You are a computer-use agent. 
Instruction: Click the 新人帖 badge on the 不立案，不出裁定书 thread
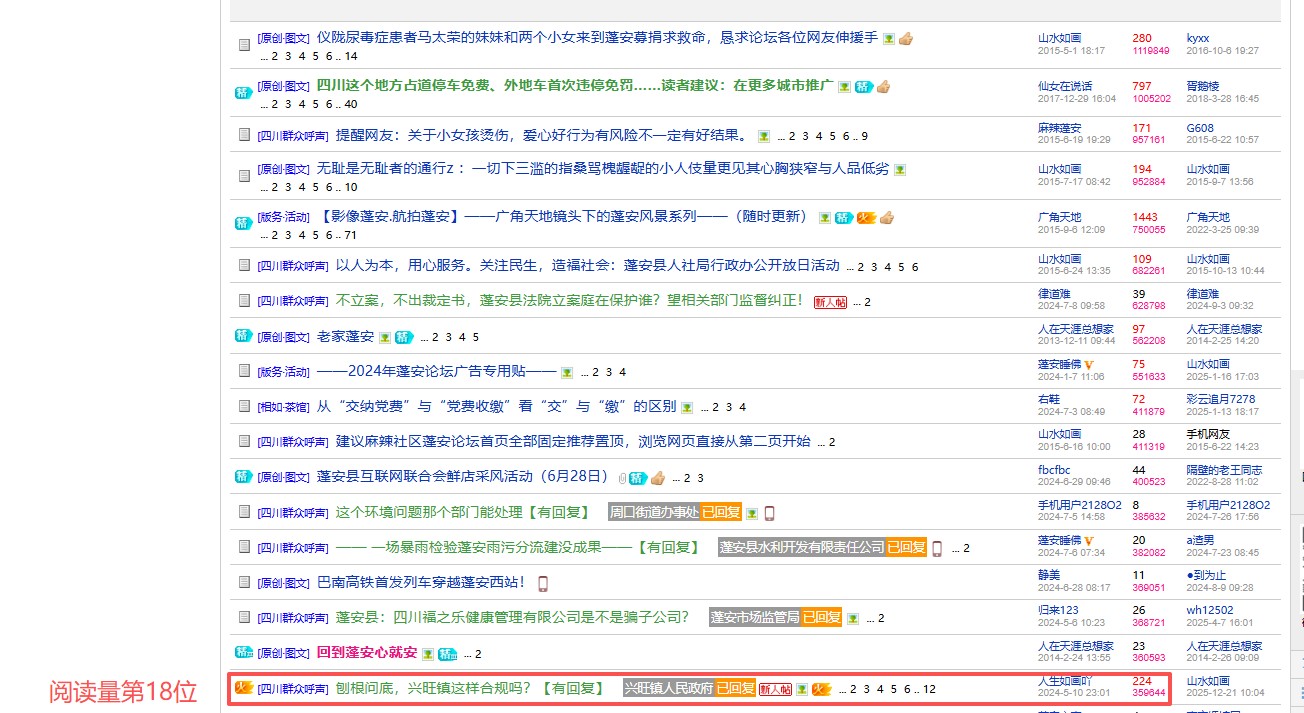[x=830, y=302]
